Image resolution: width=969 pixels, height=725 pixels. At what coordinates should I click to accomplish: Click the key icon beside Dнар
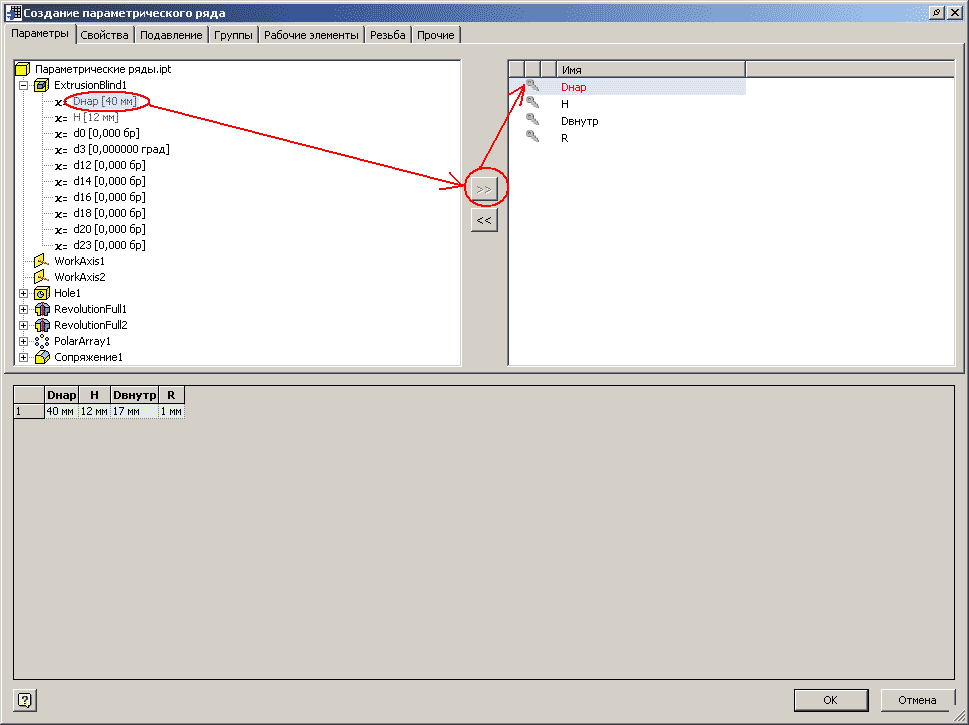(532, 87)
